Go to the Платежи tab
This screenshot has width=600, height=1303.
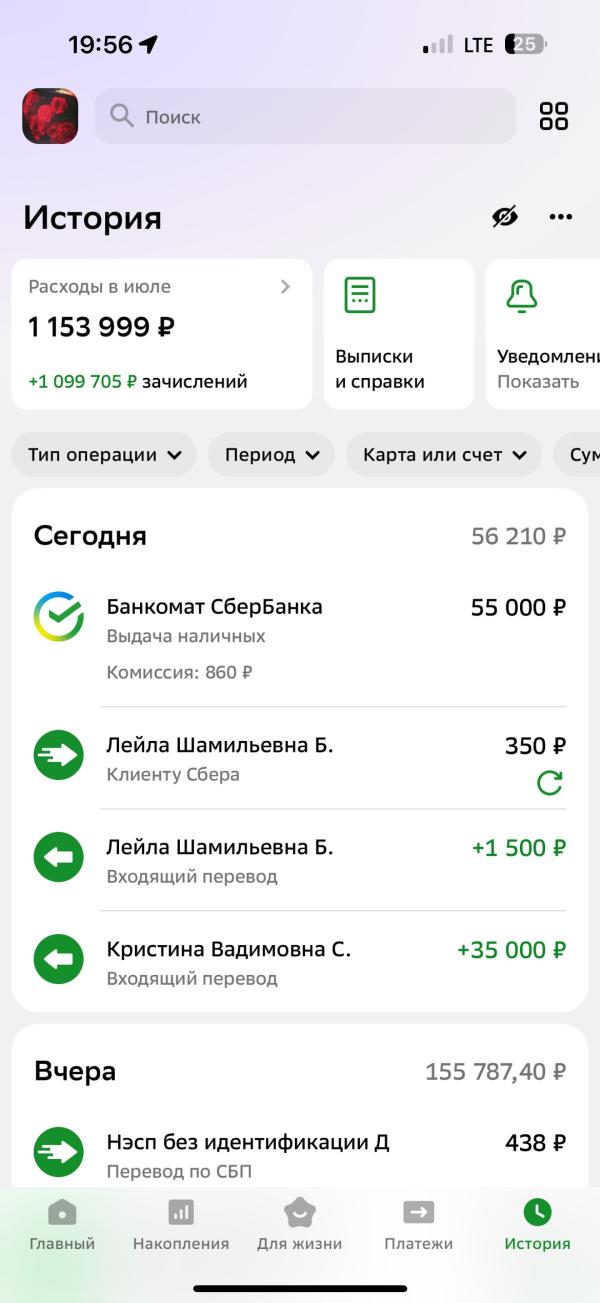[419, 1226]
